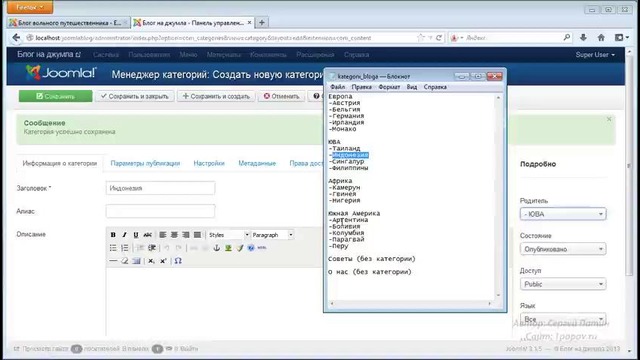Image resolution: width=640 pixels, height=360 pixels.
Task: Open Справка menu in Notepad
Action: tap(435, 87)
